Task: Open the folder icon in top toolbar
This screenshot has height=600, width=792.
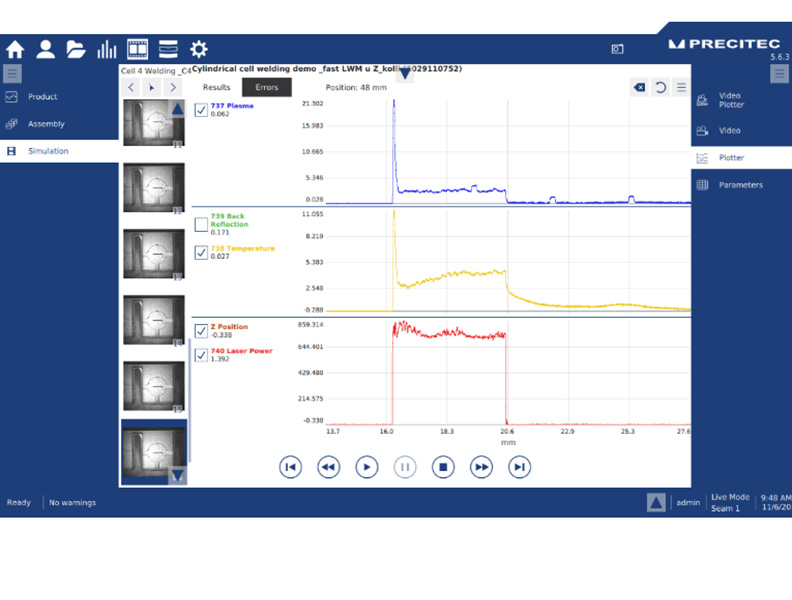Action: (76, 49)
